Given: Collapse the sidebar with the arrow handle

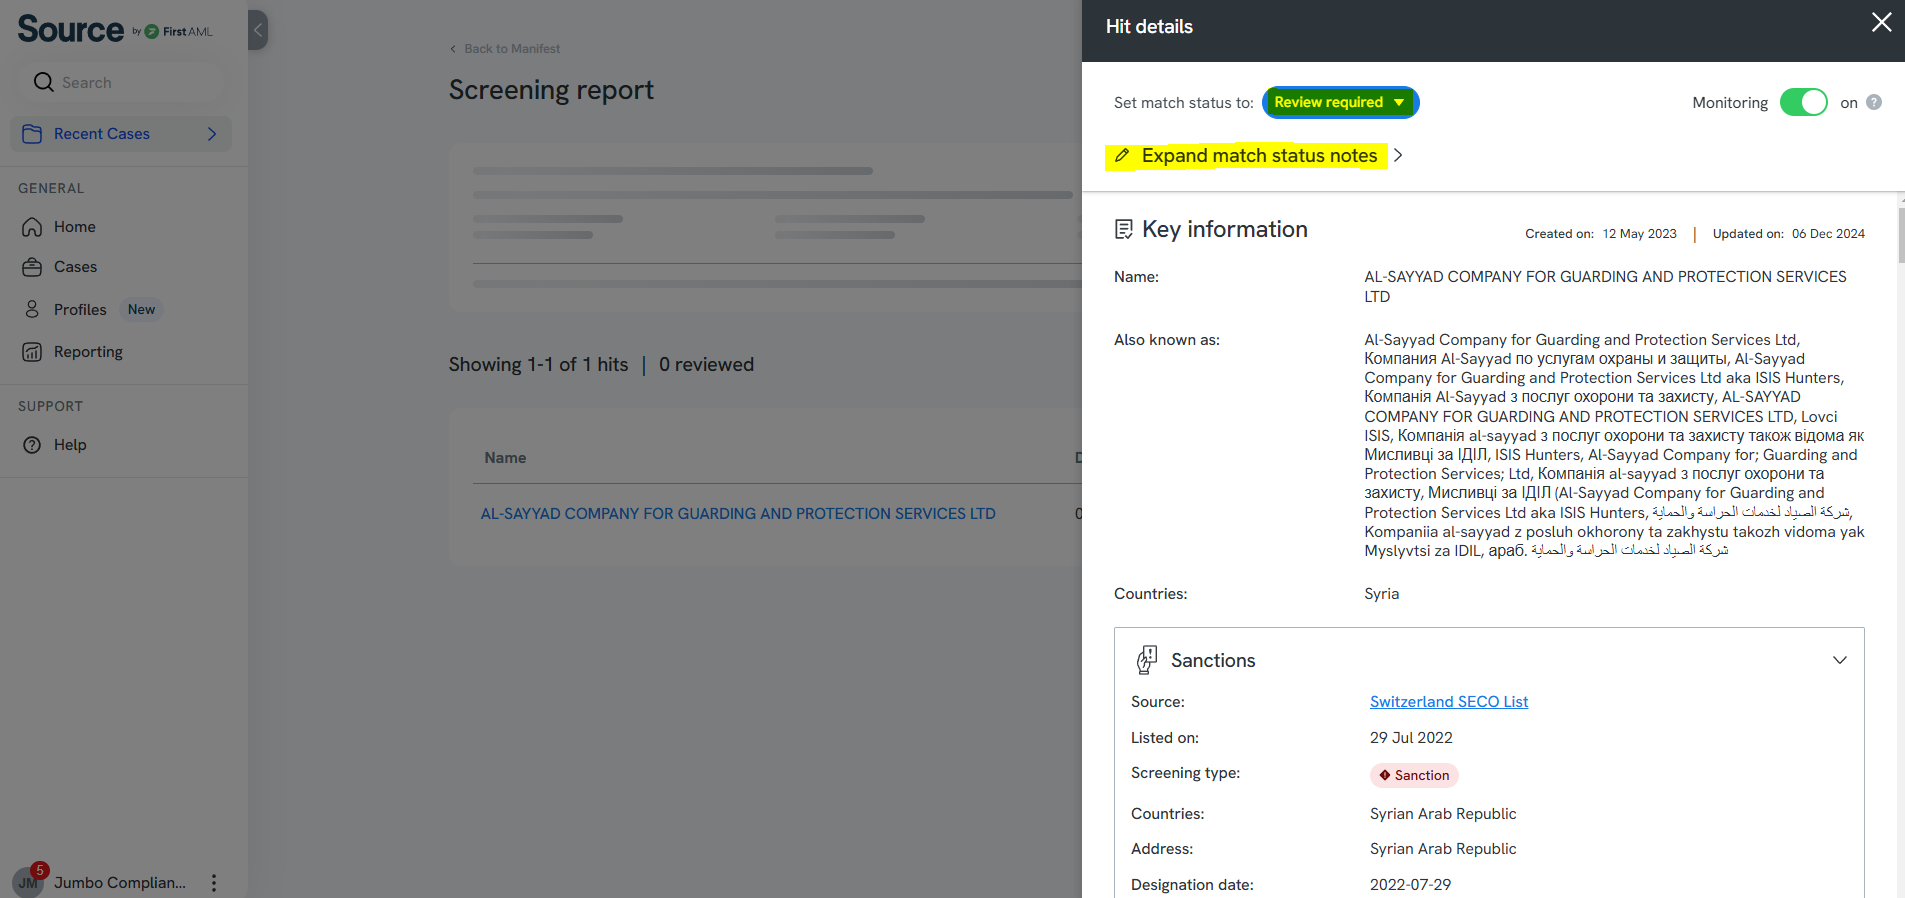Looking at the screenshot, I should point(258,30).
